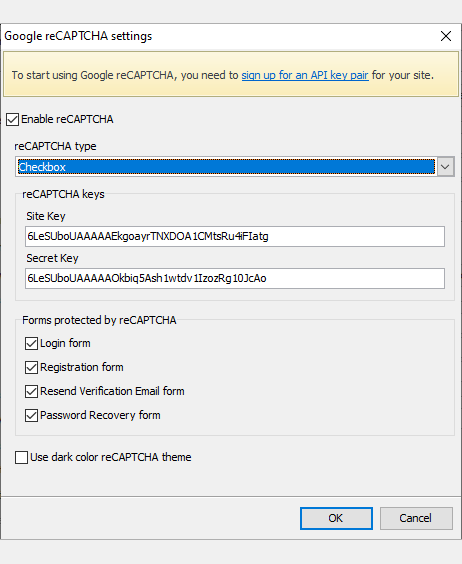
Task: Click the Registration form label text
Action: [82, 367]
